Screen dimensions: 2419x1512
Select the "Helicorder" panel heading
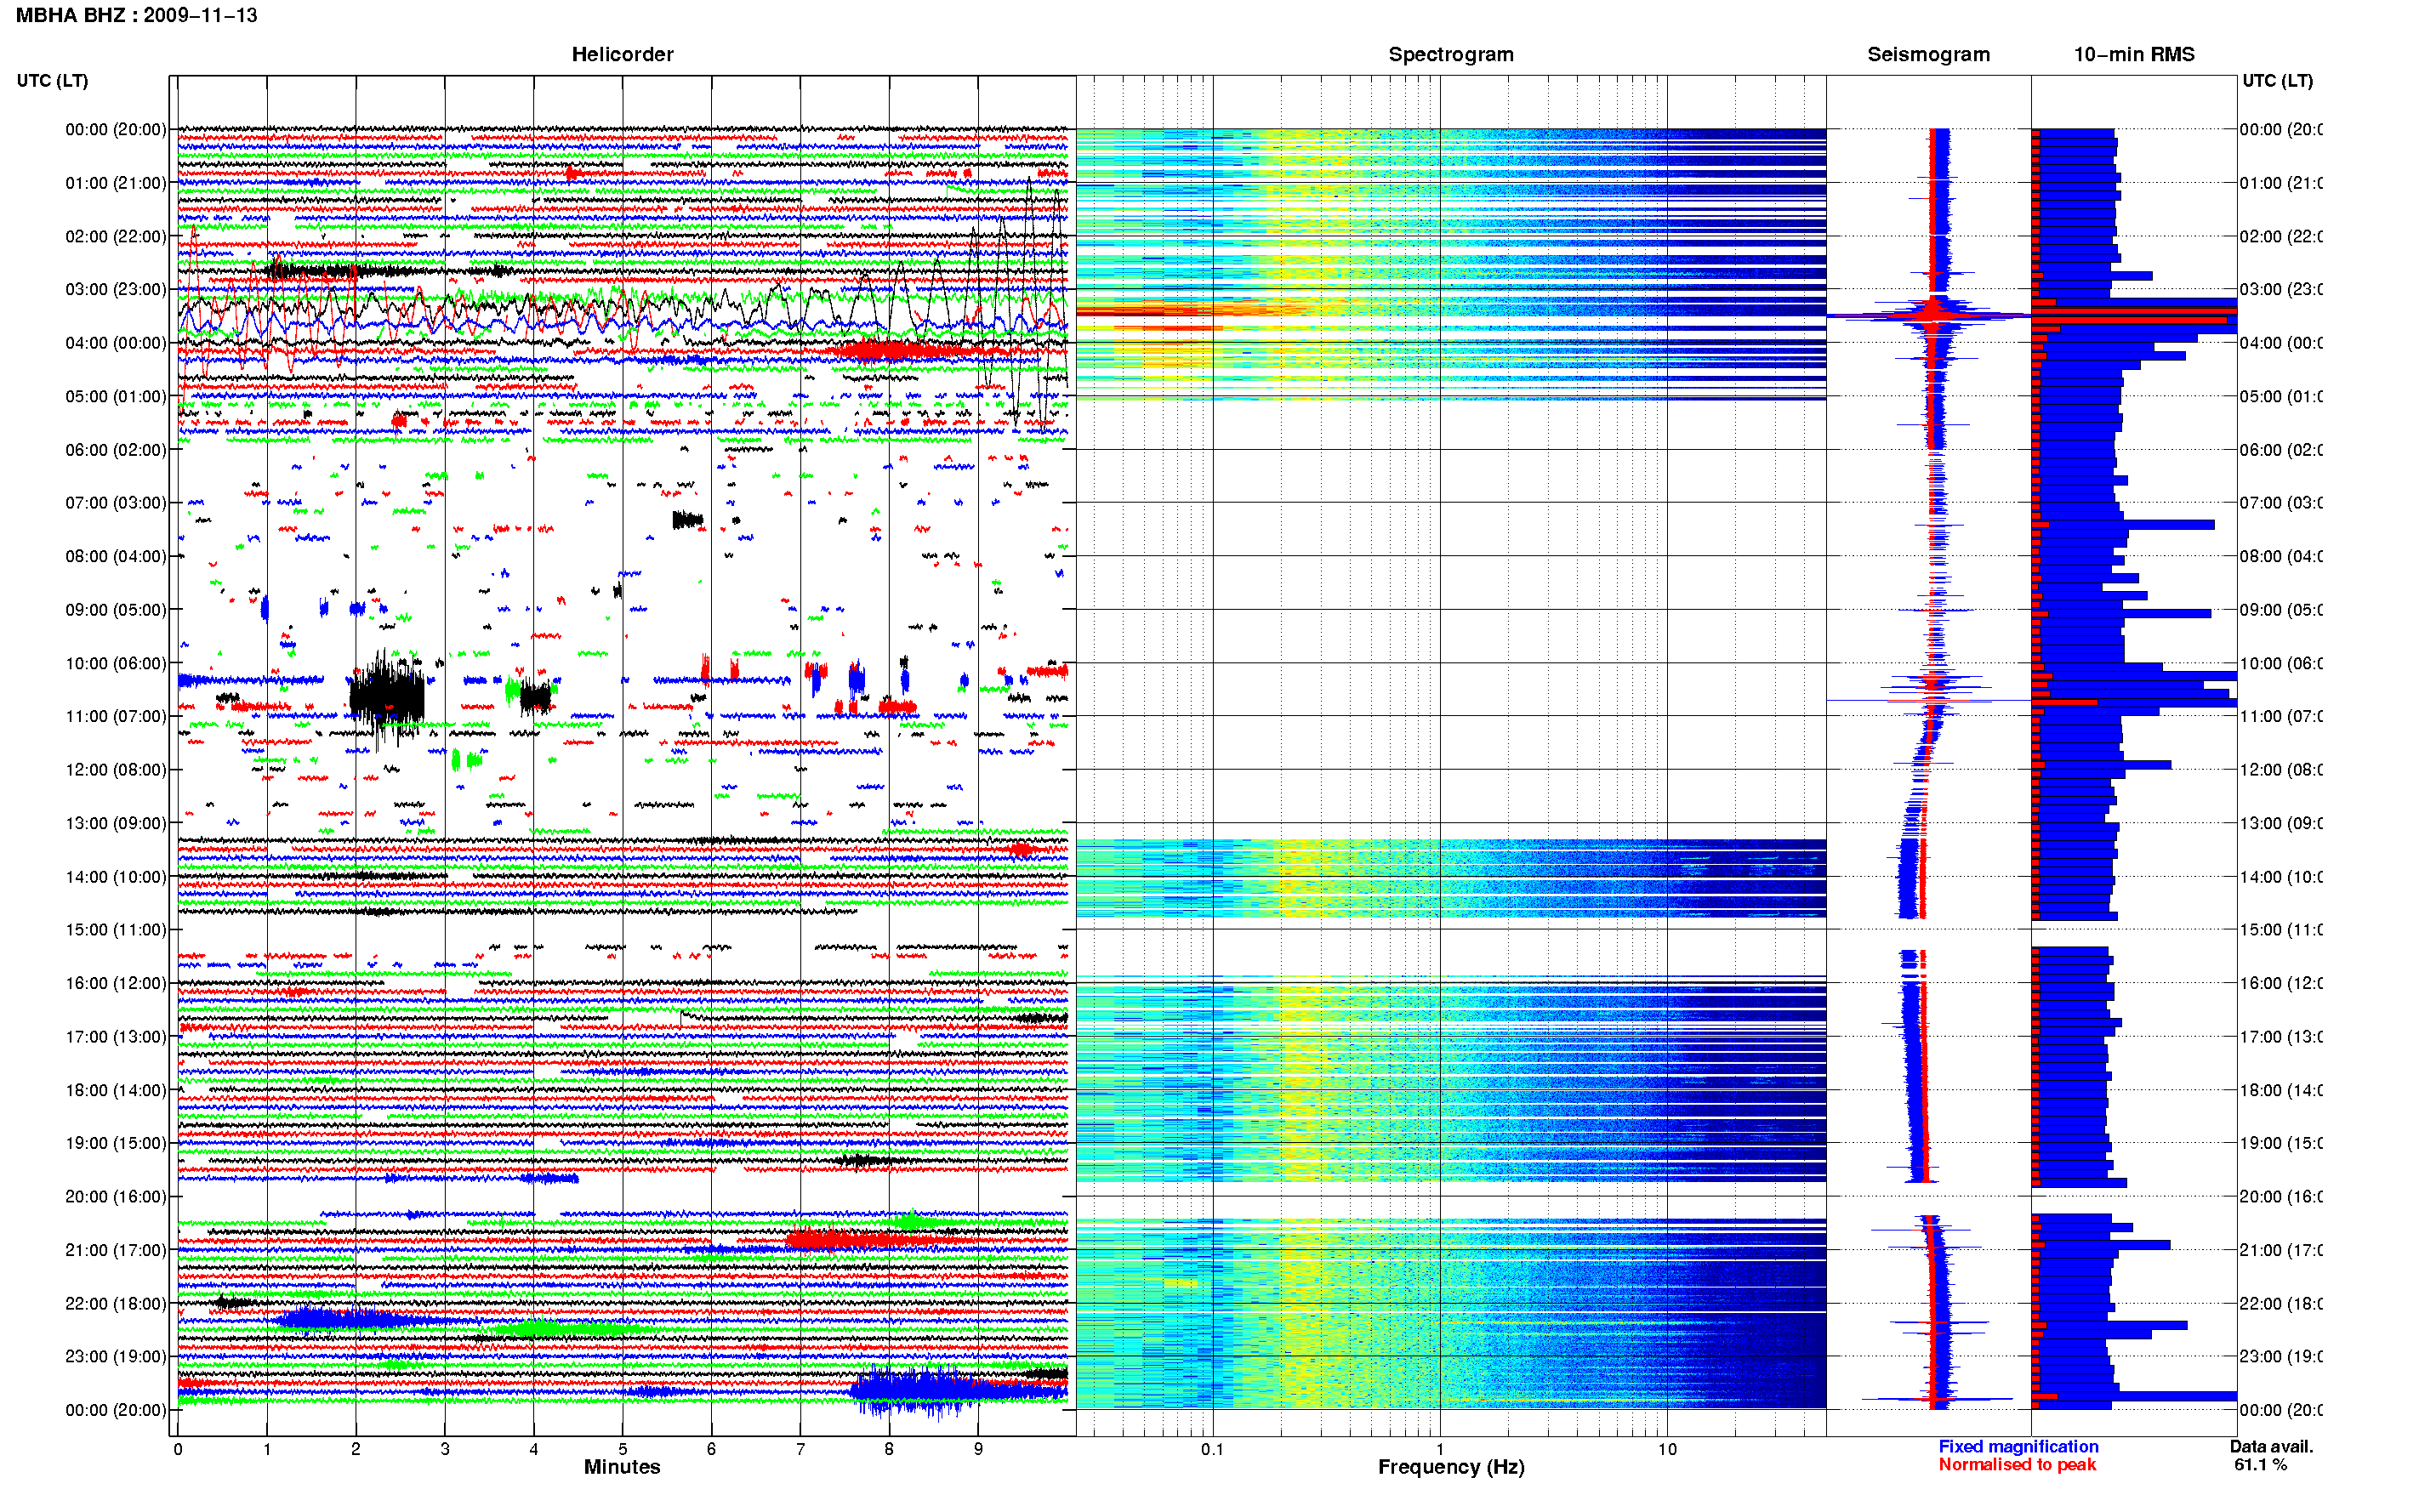[622, 54]
